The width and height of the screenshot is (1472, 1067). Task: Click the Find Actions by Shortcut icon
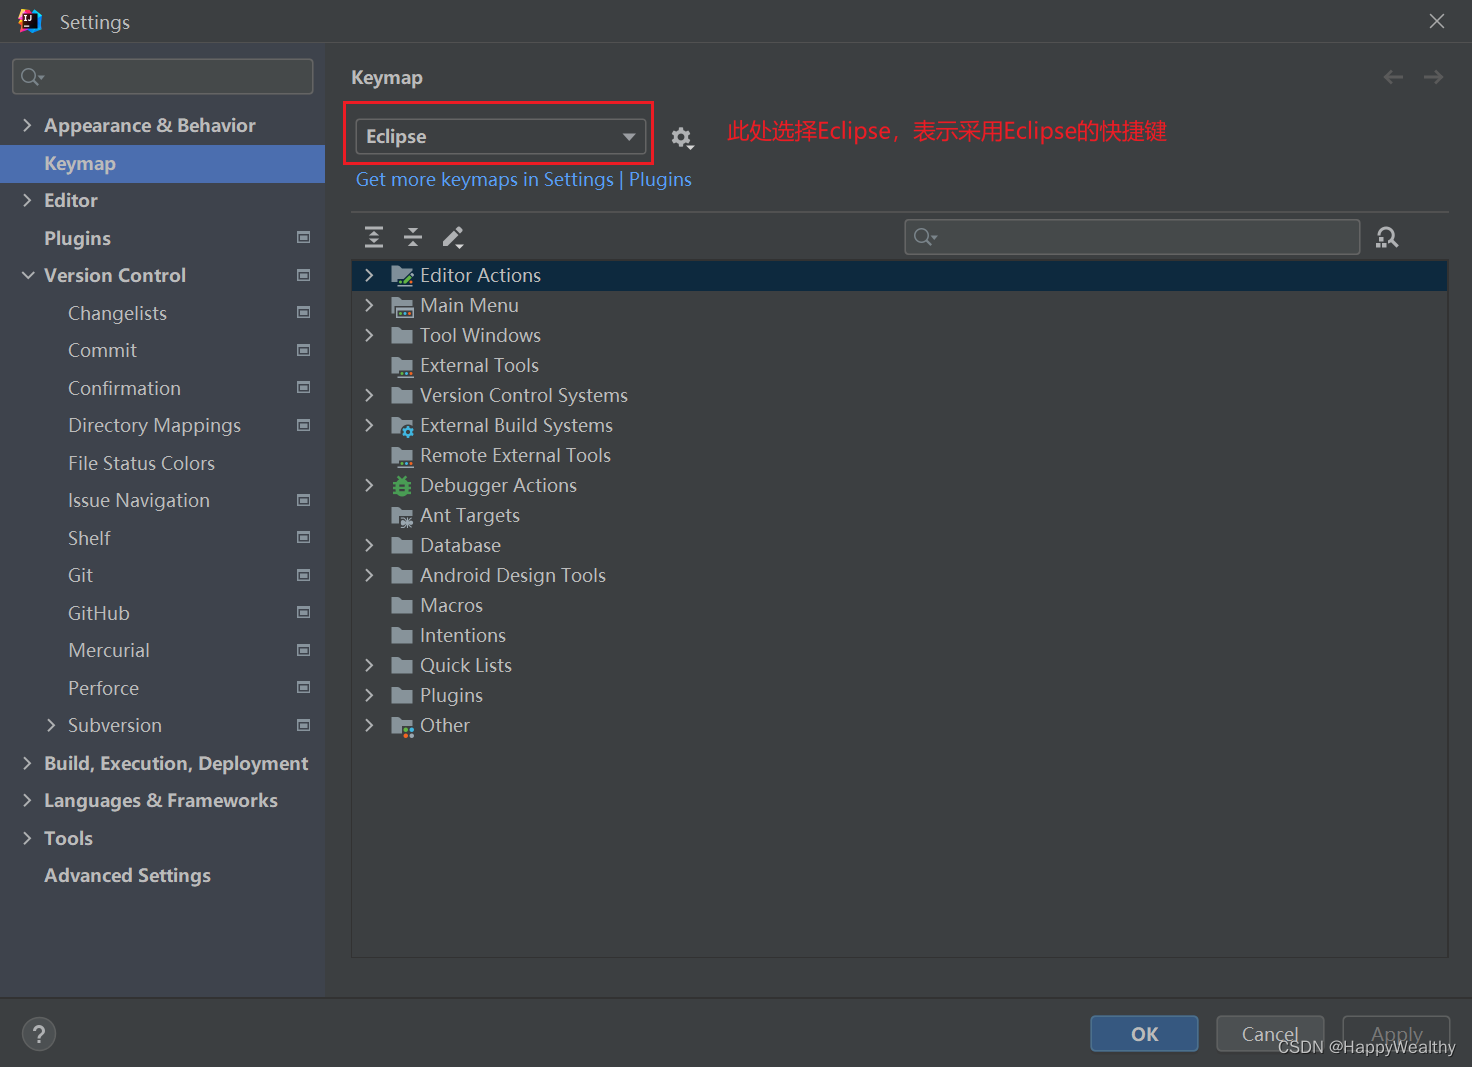pyautogui.click(x=1387, y=237)
